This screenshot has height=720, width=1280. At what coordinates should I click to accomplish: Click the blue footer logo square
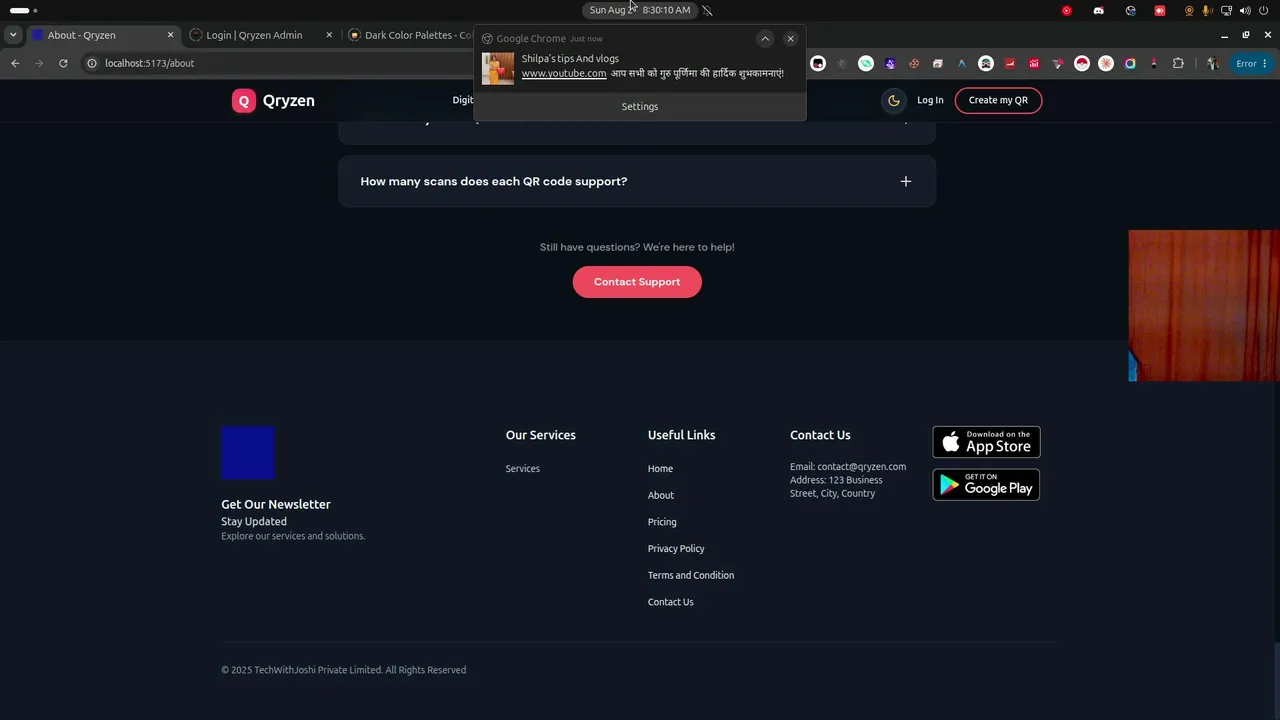pyautogui.click(x=248, y=453)
